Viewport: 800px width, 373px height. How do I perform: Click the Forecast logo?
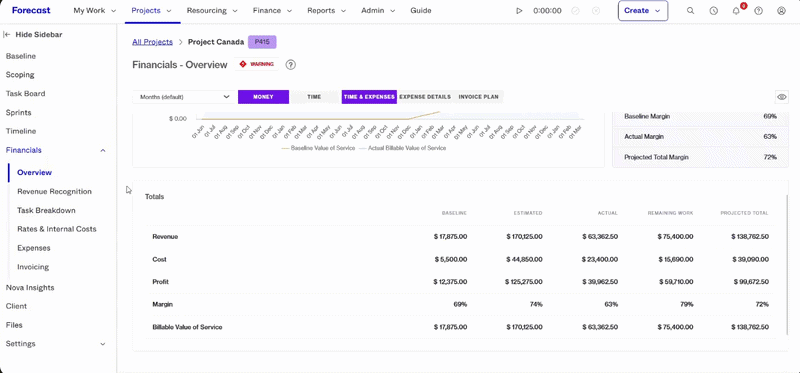click(30, 10)
